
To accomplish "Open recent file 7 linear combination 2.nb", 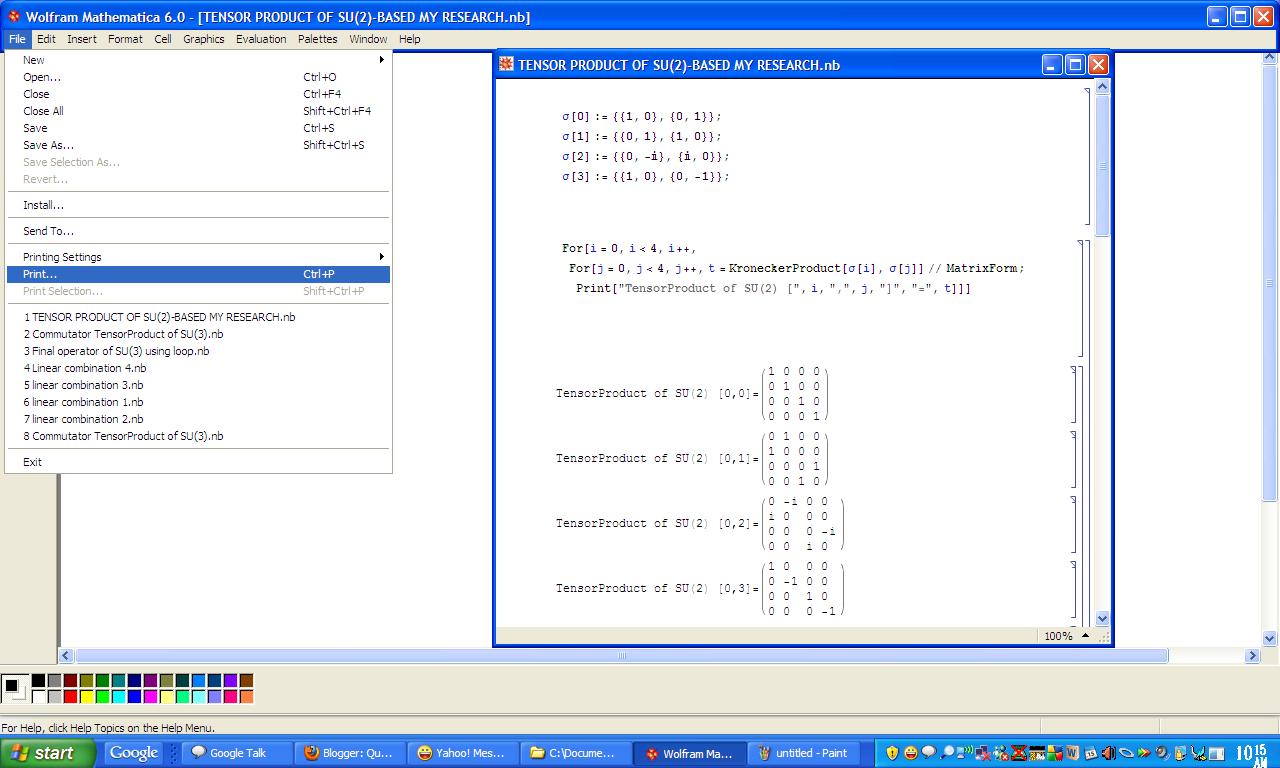I will pyautogui.click(x=198, y=419).
